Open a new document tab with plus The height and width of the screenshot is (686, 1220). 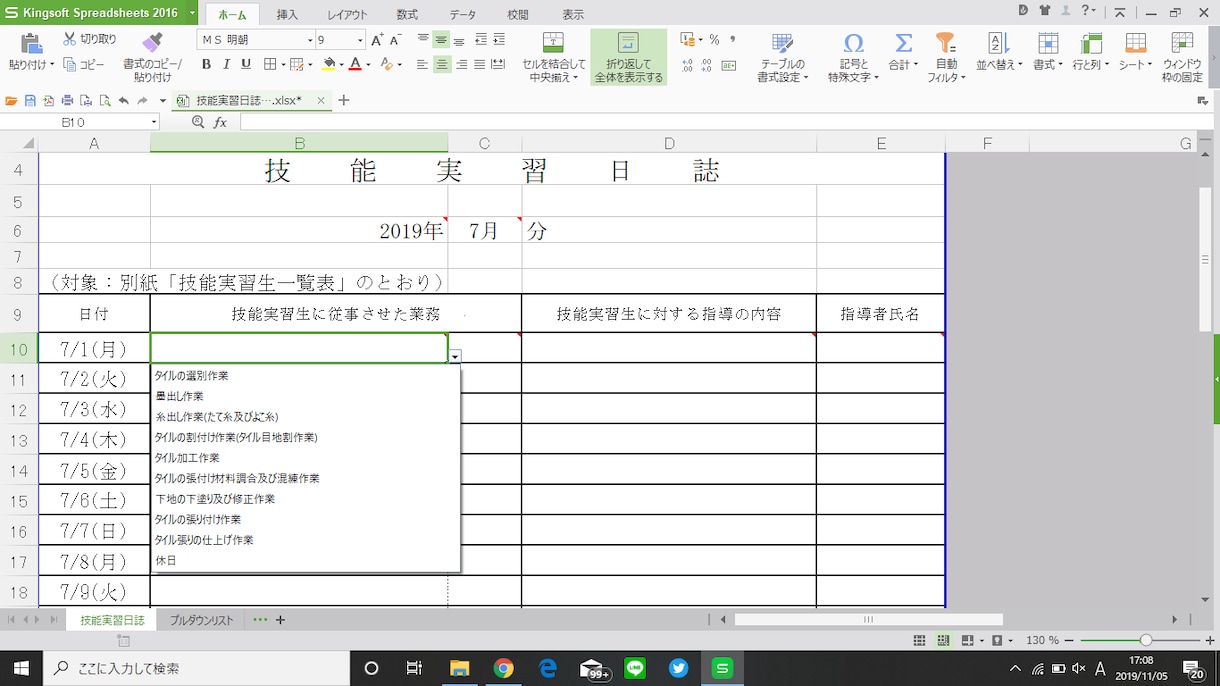344,100
